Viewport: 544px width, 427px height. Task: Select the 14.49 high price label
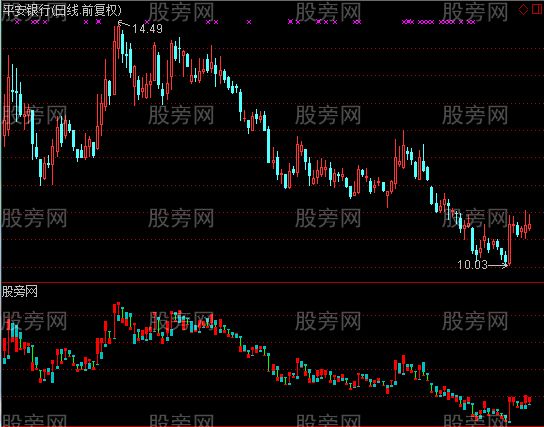point(147,28)
